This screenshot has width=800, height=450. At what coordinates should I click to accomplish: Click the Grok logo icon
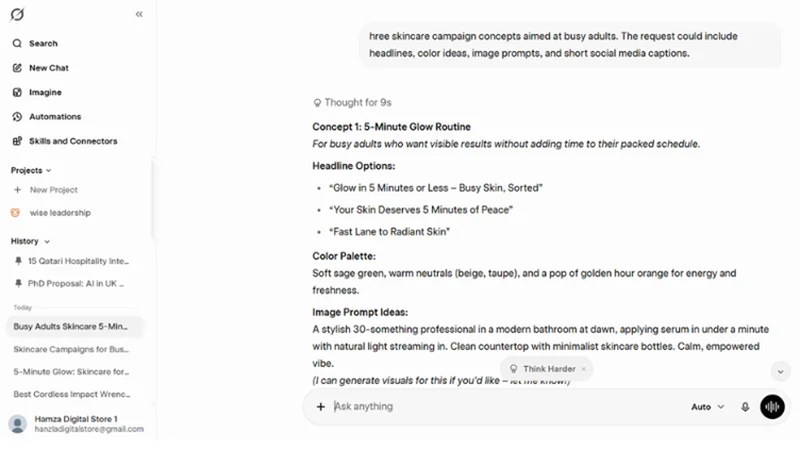click(17, 14)
